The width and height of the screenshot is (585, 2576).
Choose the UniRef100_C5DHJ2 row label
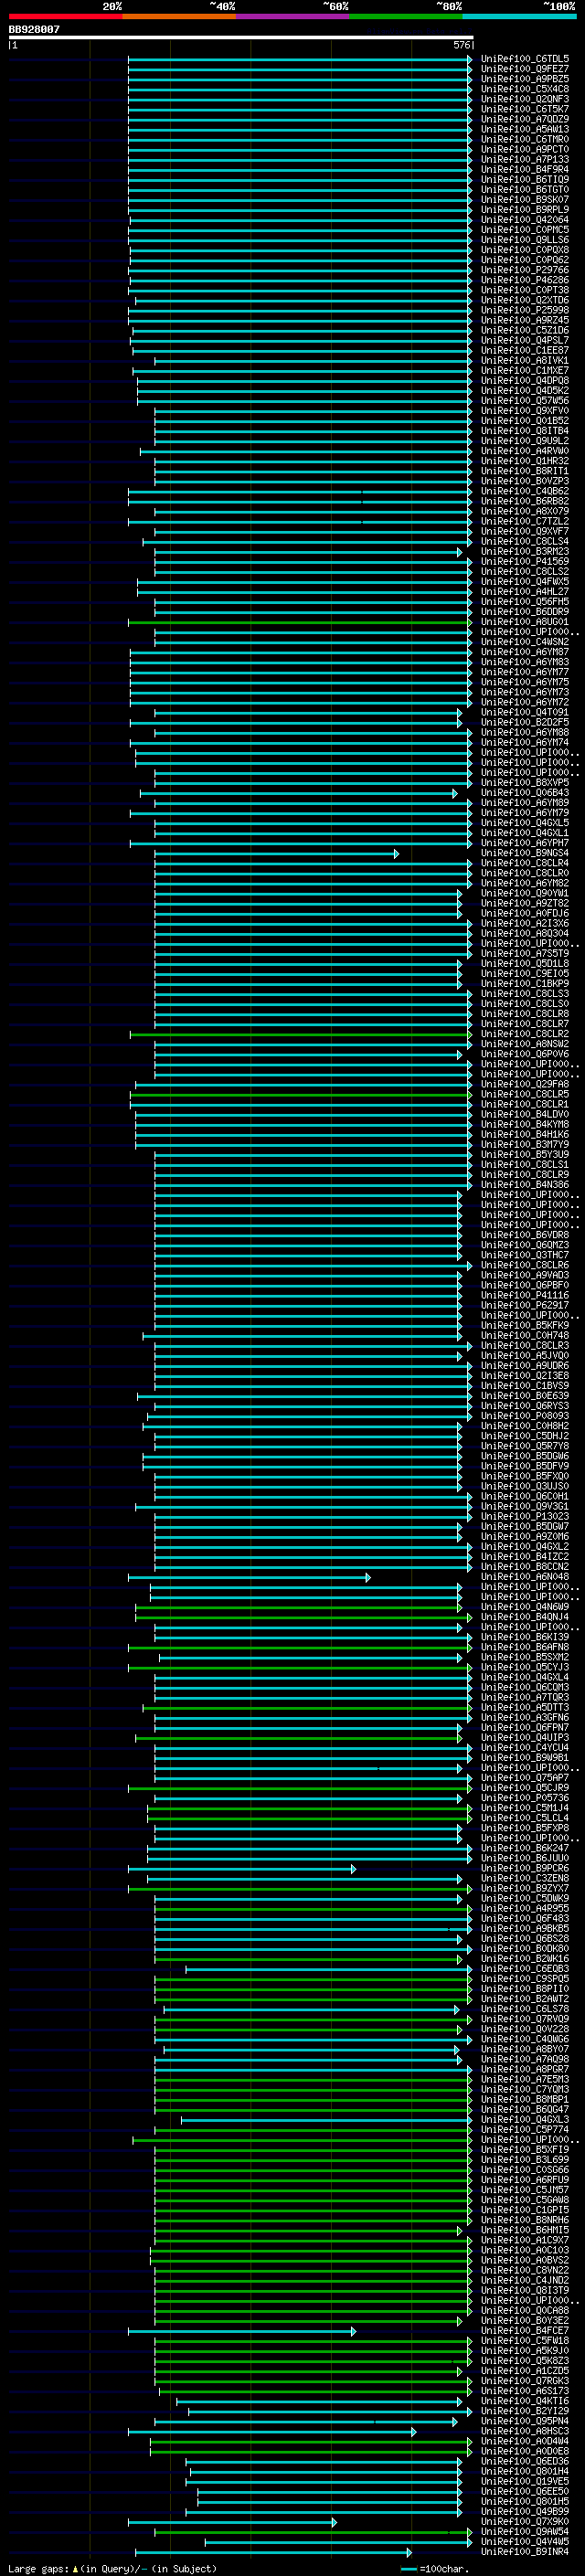pyautogui.click(x=525, y=1436)
